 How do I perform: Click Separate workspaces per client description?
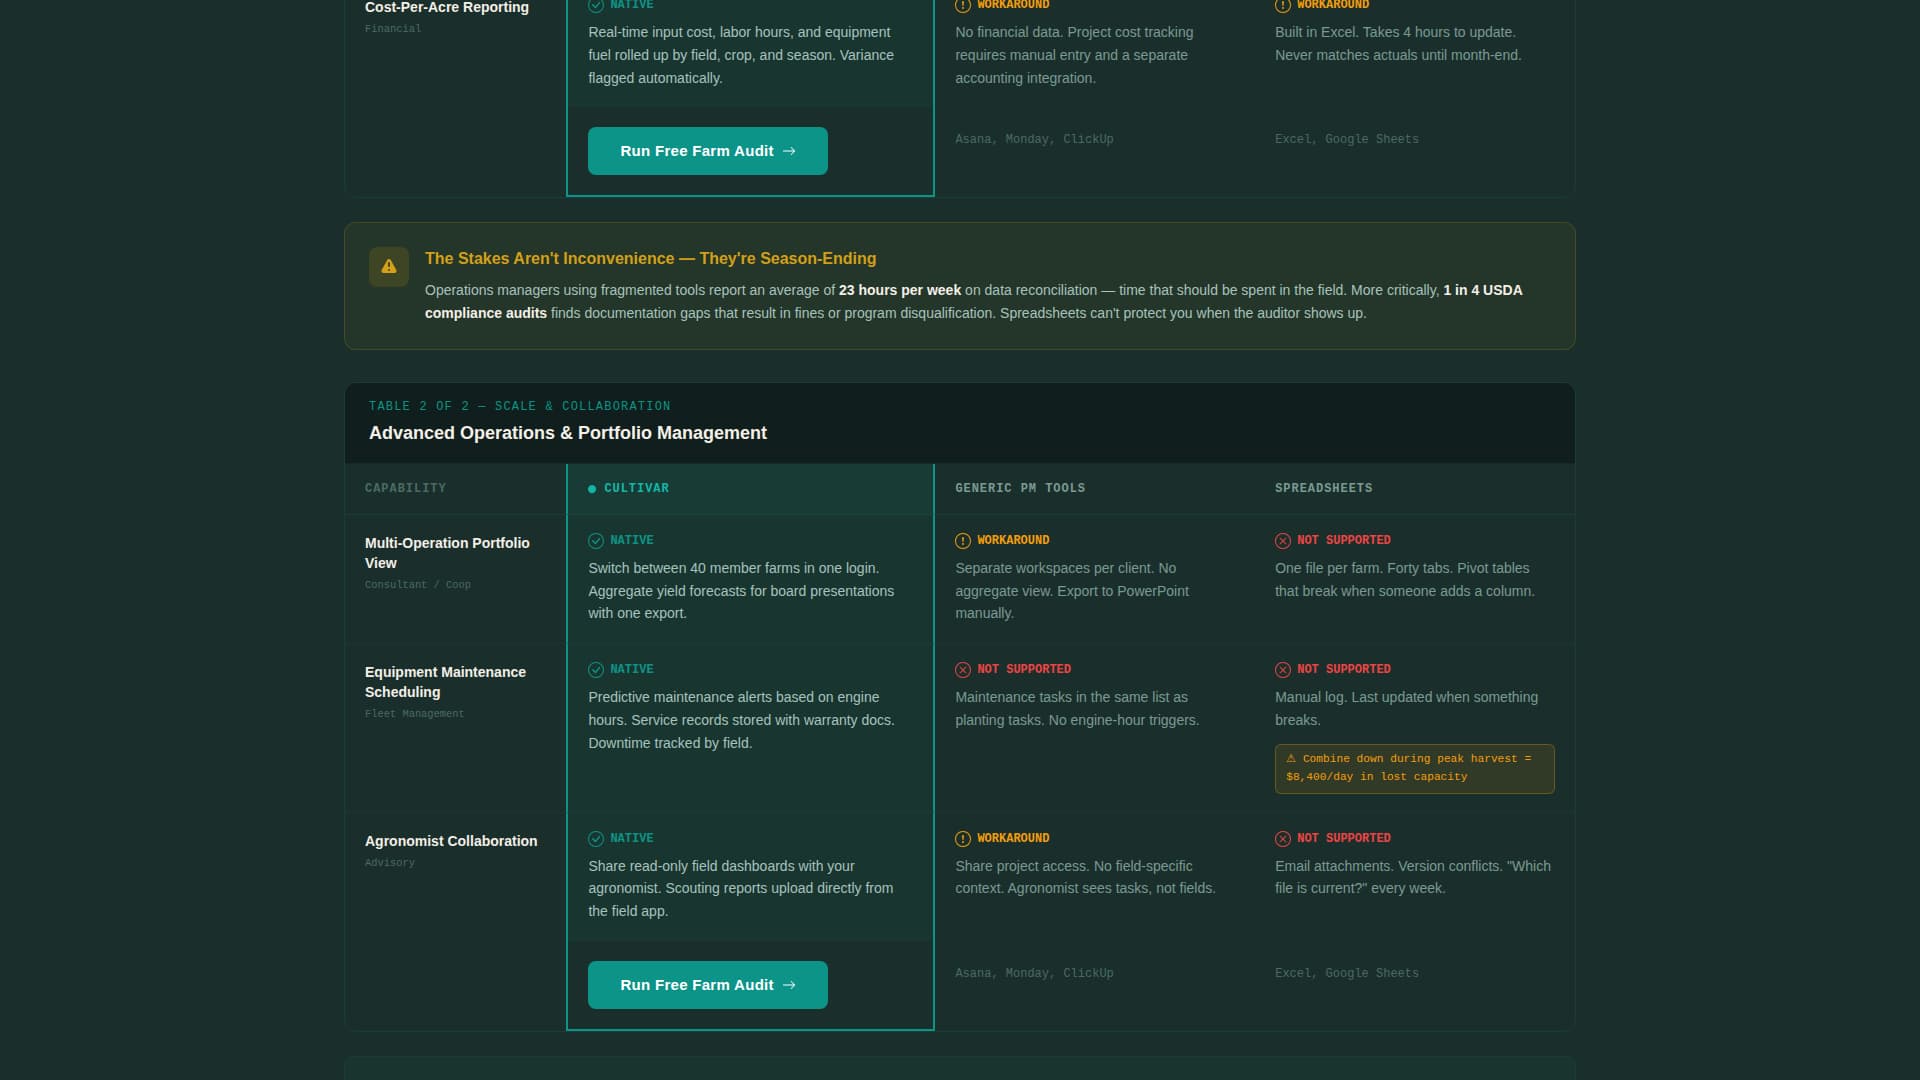1072,591
